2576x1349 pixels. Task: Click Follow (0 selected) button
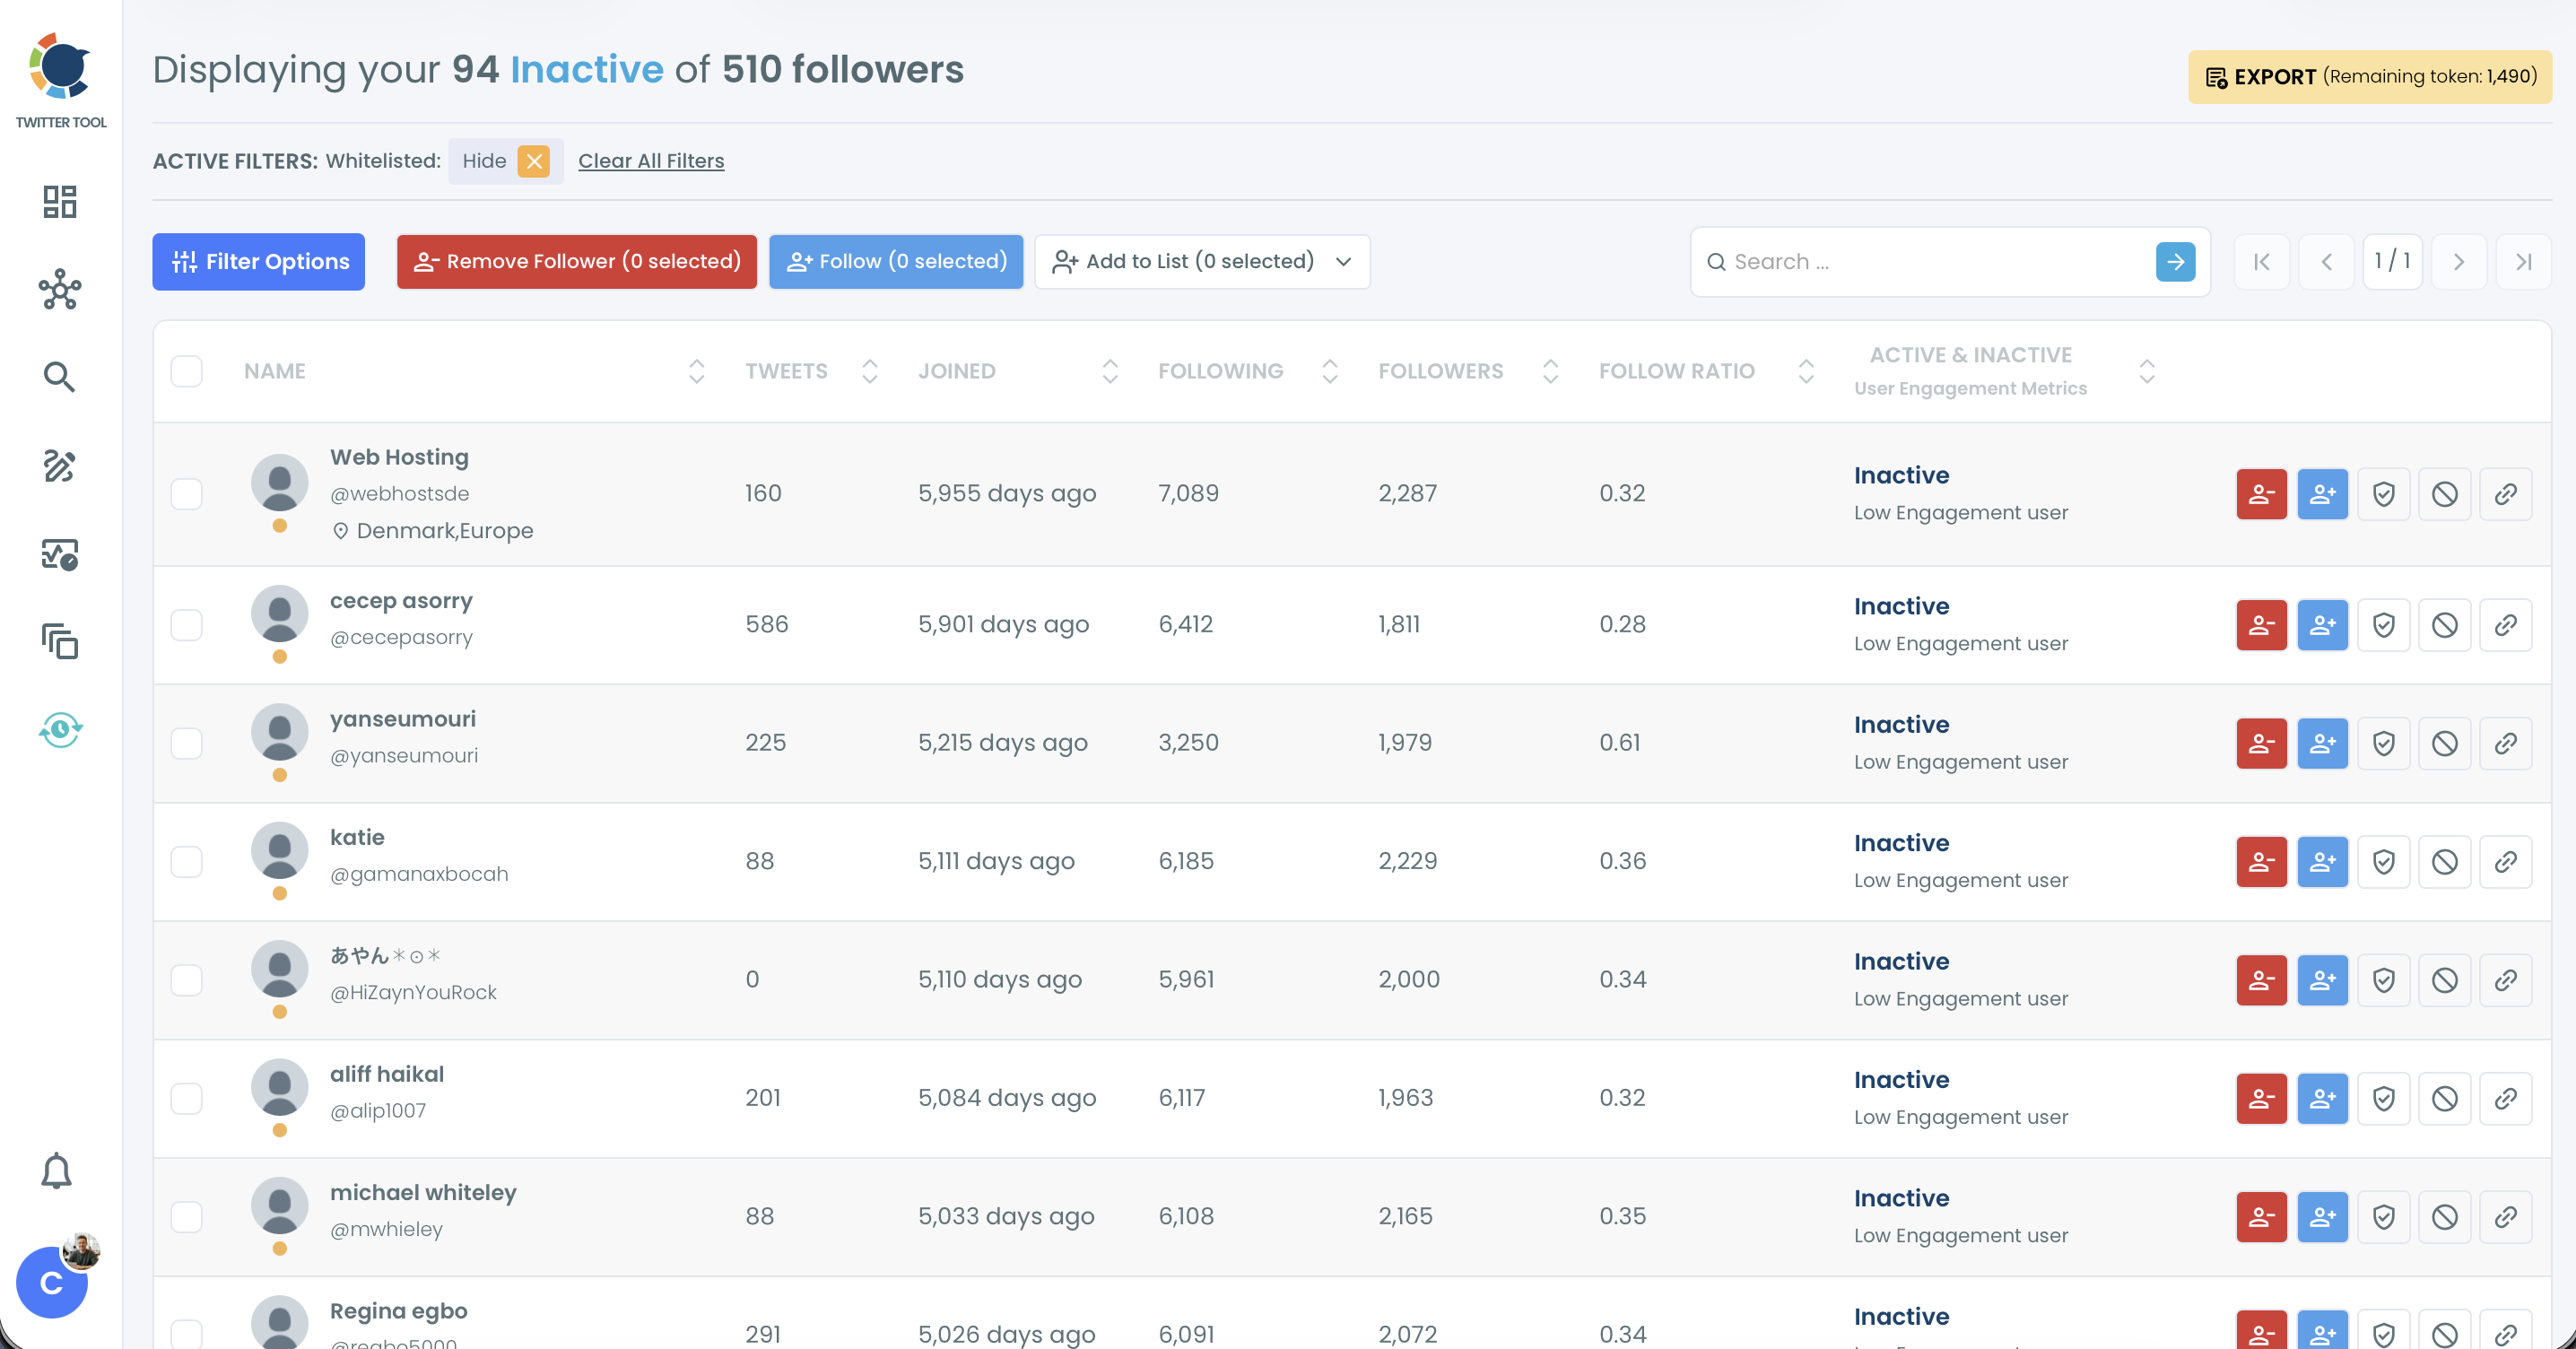tap(896, 261)
